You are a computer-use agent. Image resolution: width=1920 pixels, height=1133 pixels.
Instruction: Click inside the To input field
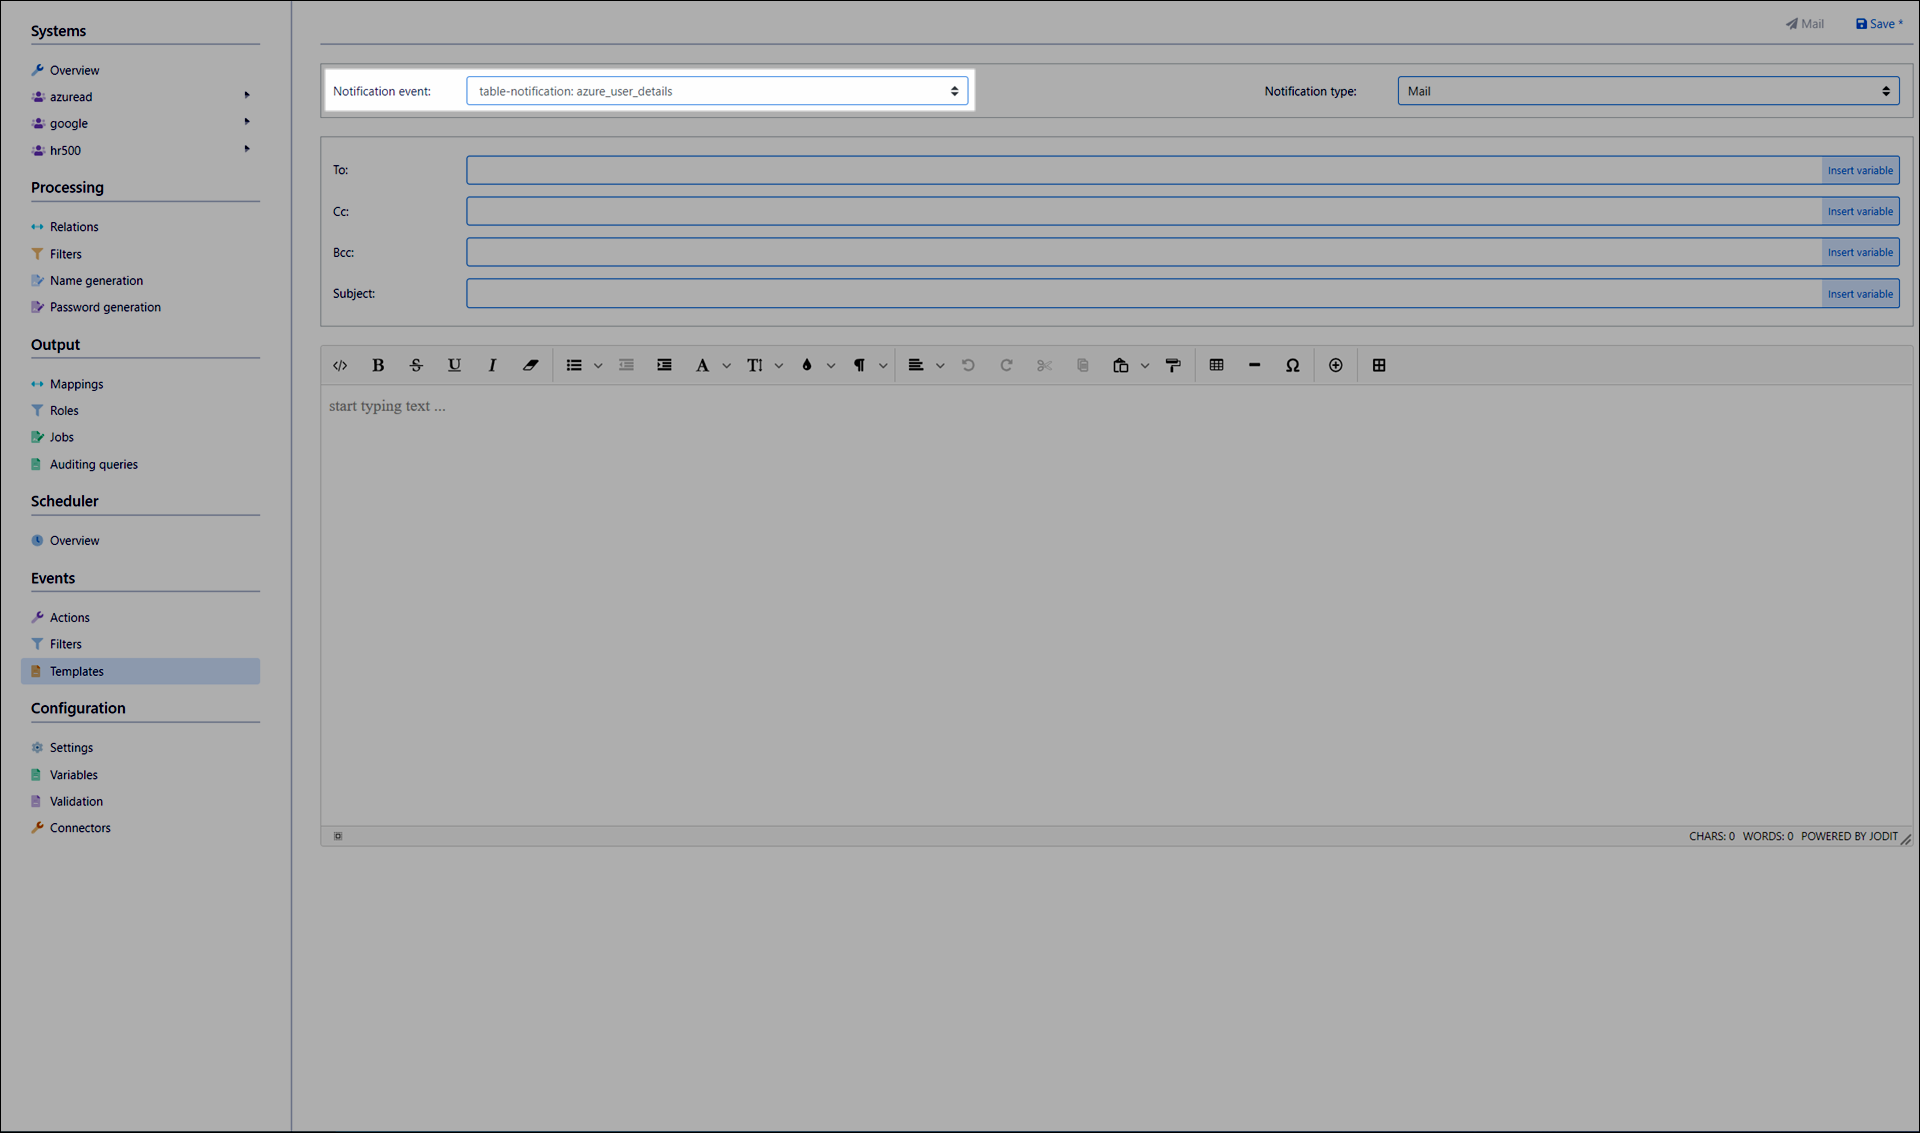pos(1142,170)
